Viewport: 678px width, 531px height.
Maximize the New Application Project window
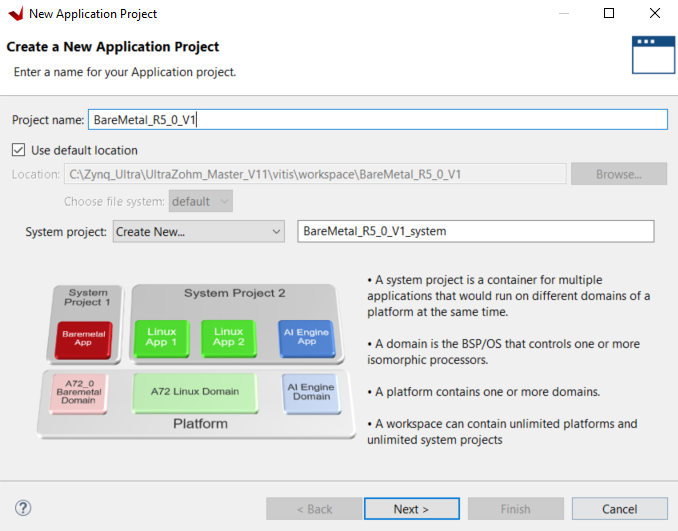pyautogui.click(x=609, y=14)
